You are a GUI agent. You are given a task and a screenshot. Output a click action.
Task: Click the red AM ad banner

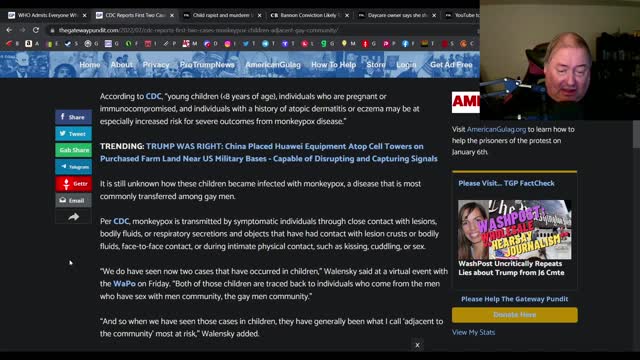(x=466, y=102)
